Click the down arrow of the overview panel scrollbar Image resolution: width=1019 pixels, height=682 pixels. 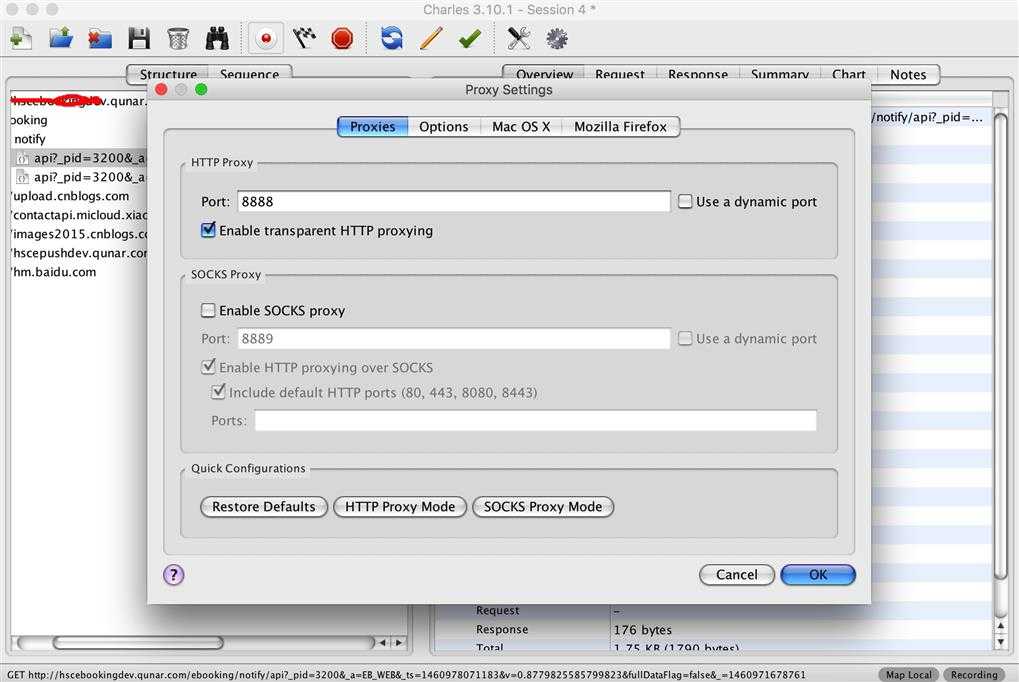click(1001, 642)
